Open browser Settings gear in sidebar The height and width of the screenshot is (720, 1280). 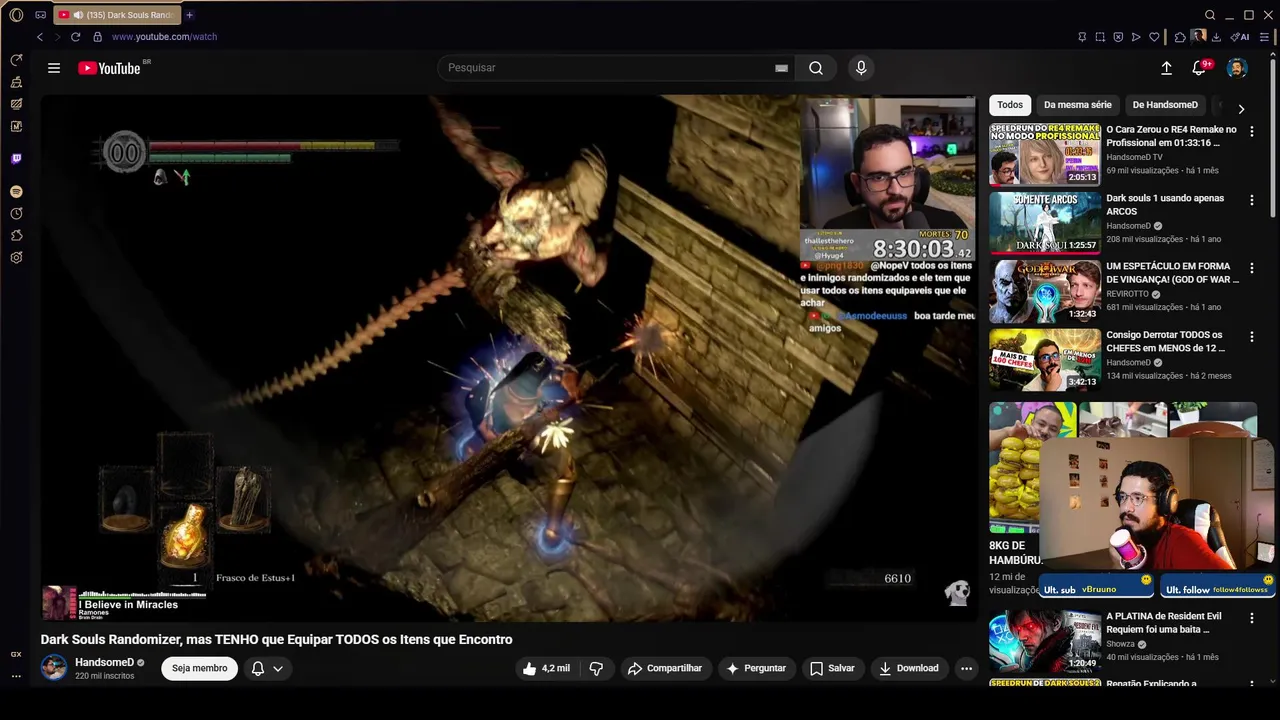[x=16, y=257]
